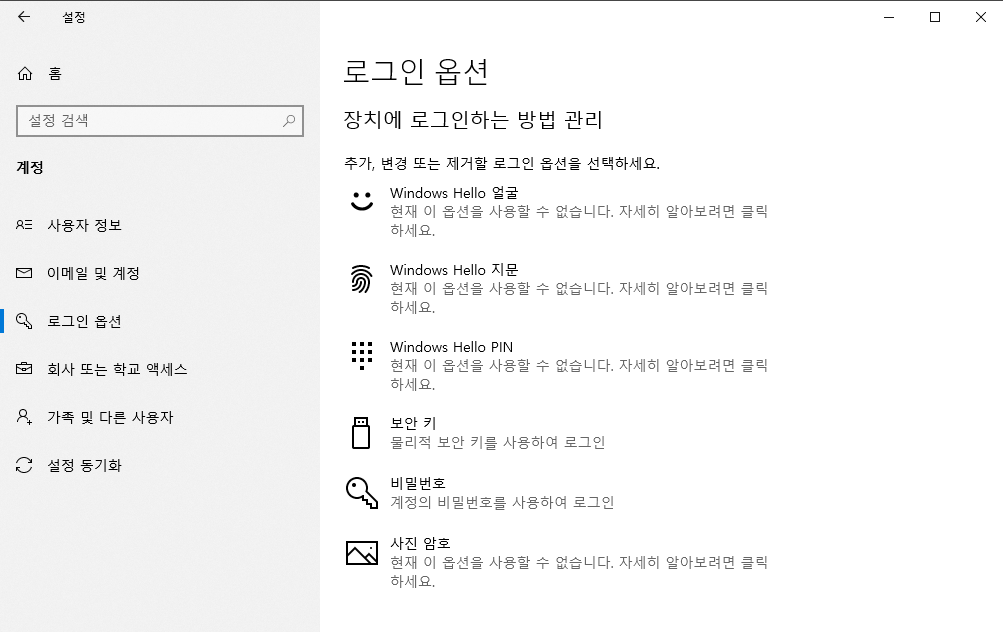
Task: Click the briefcase icon for 회사 또는 학교 액세스
Action: (x=24, y=368)
